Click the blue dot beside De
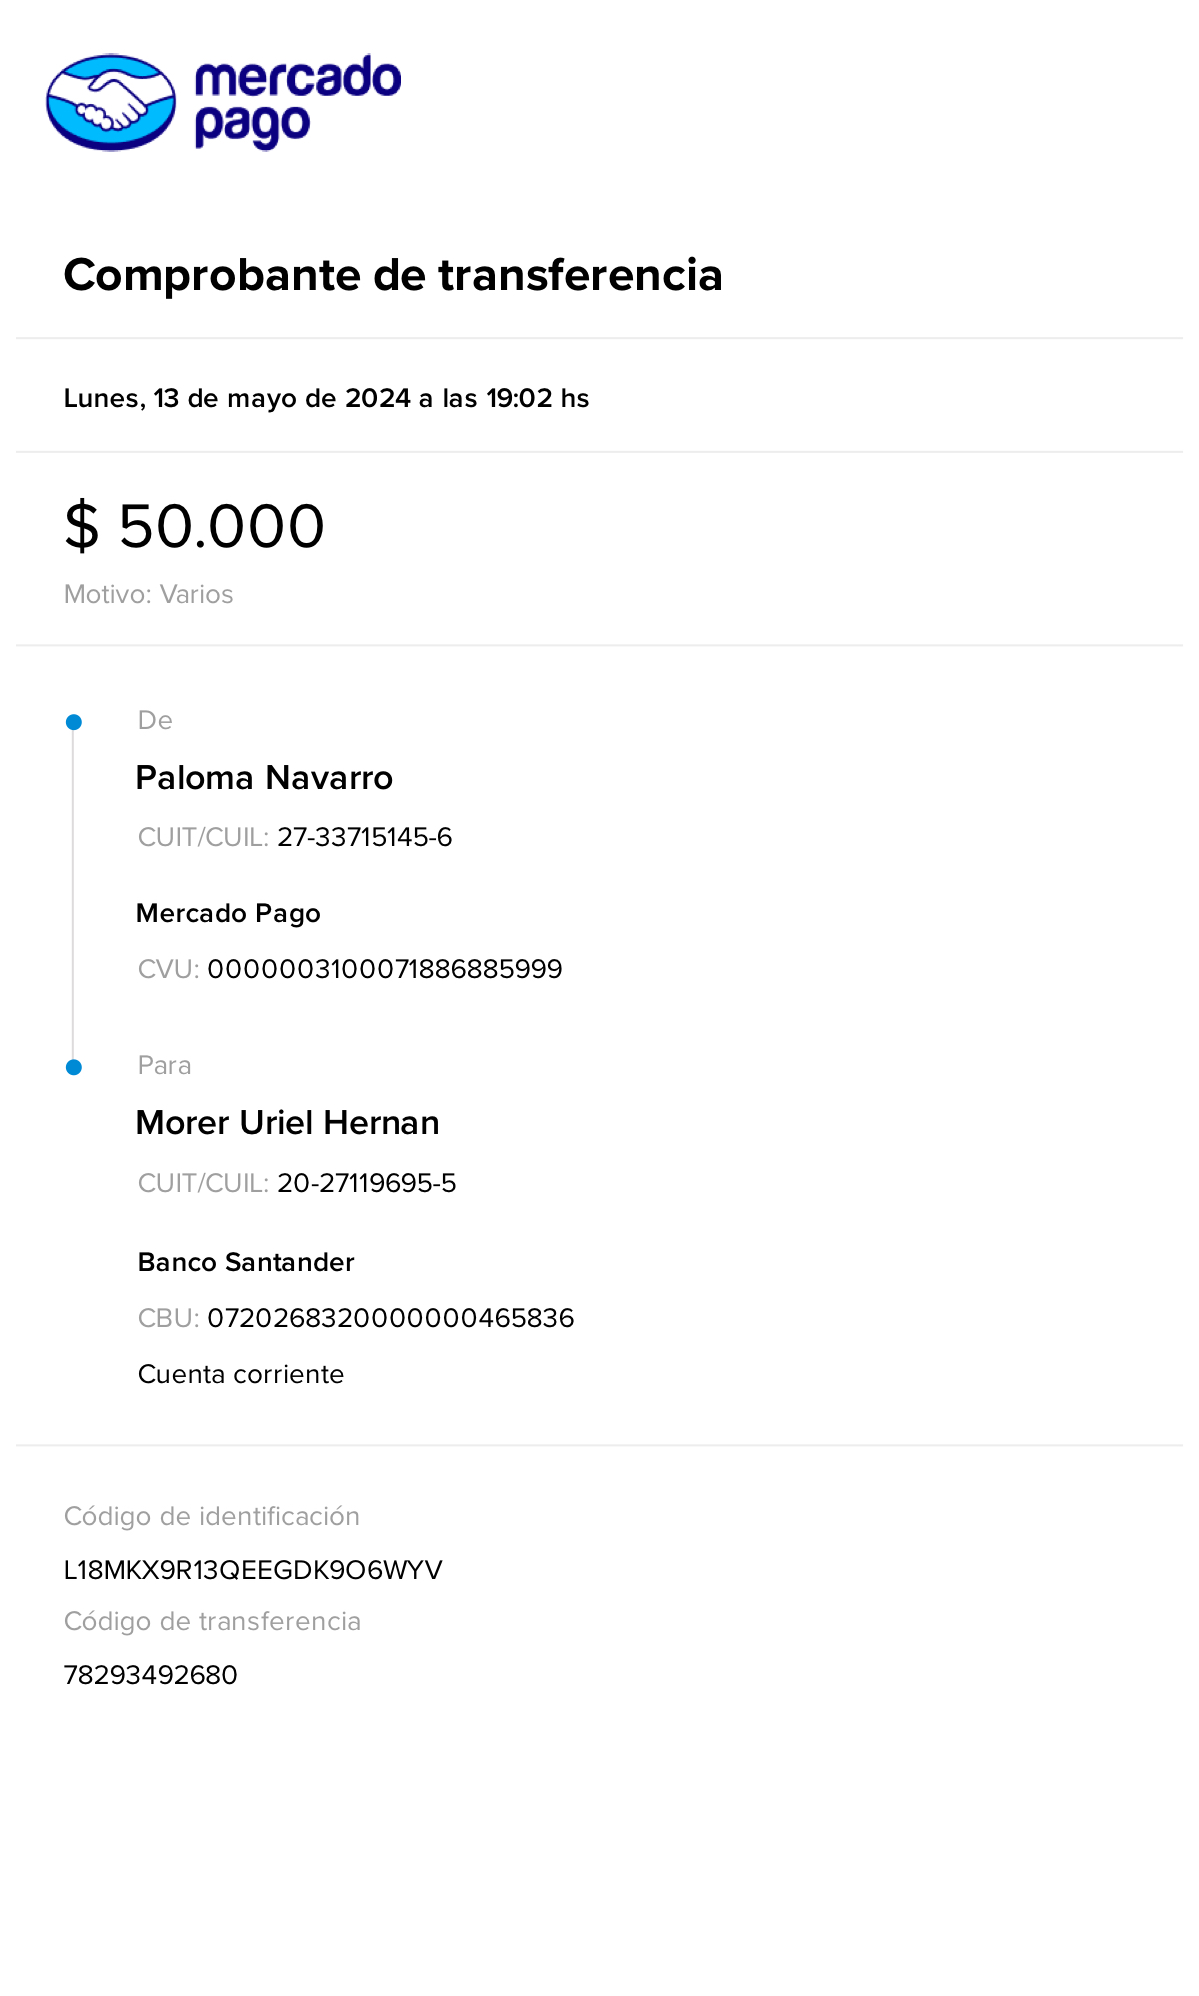 pyautogui.click(x=74, y=722)
